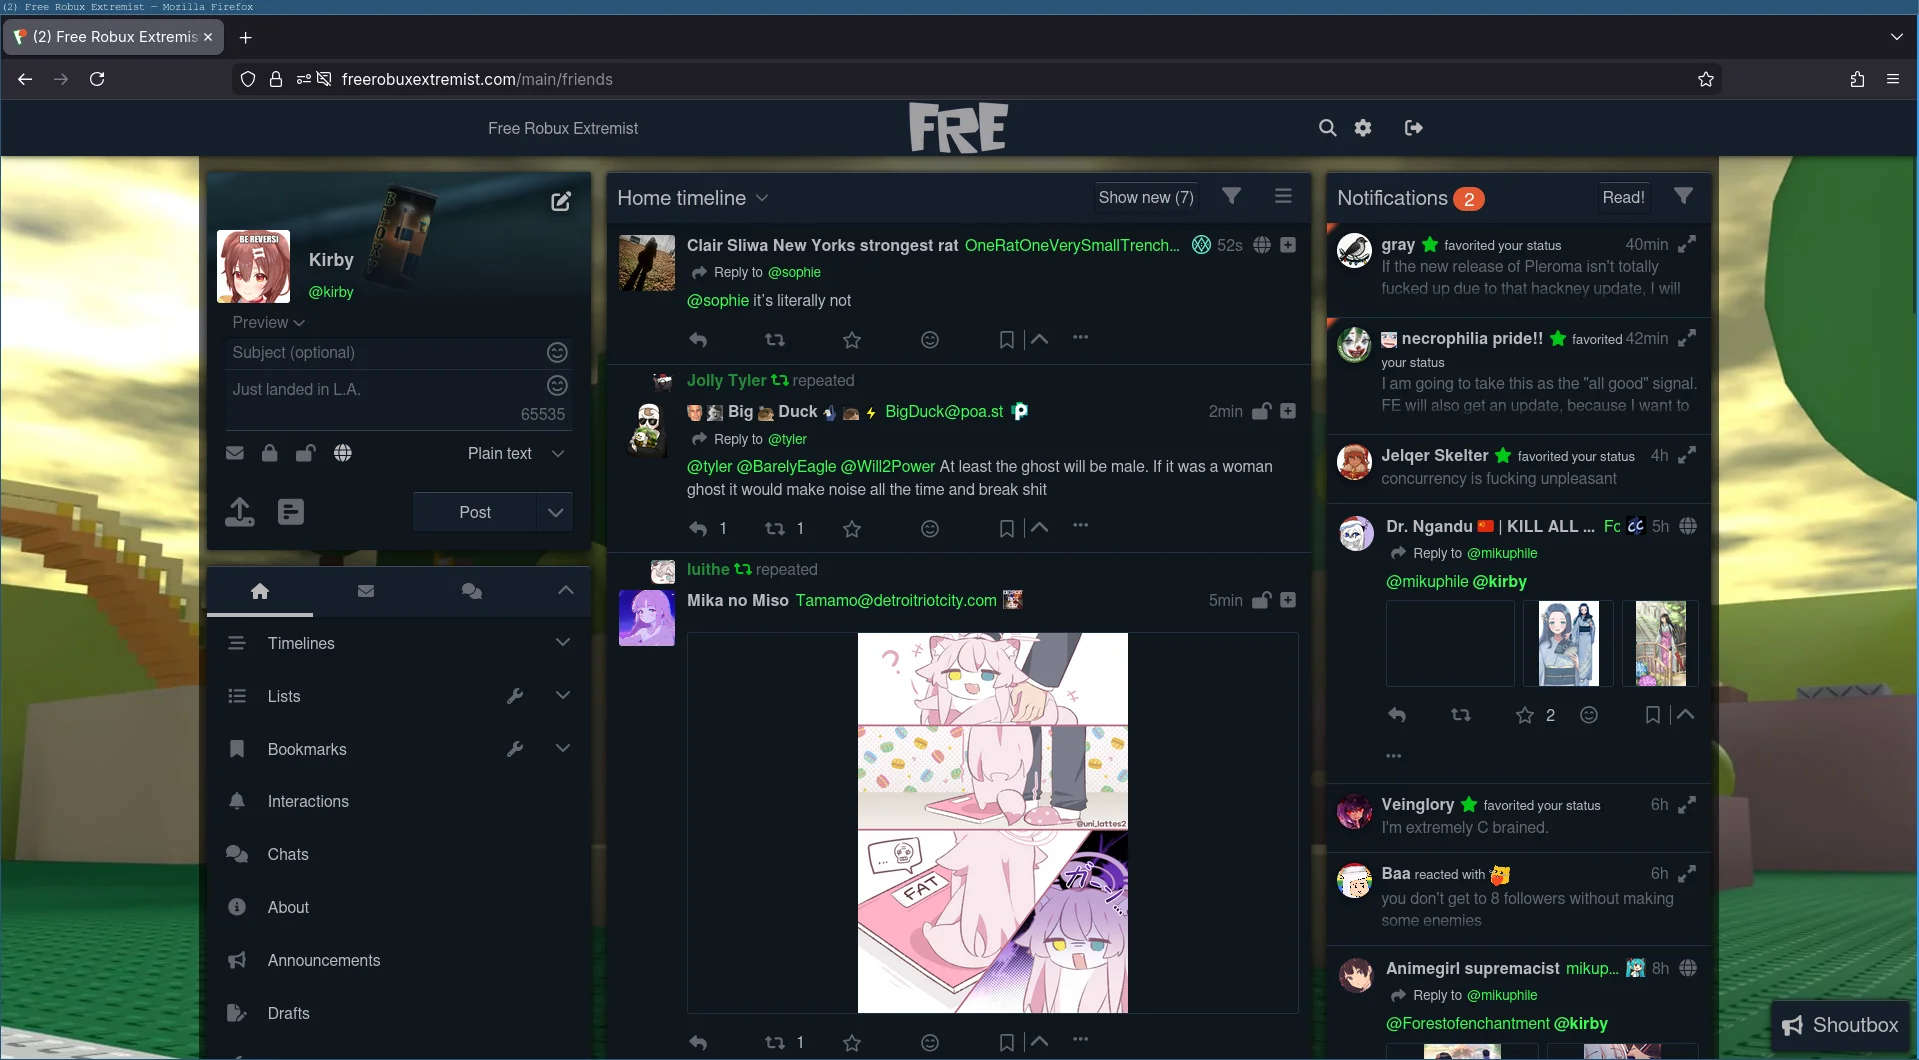Bookmark the Mika no Miso post
1919x1060 pixels.
pyautogui.click(x=1006, y=1042)
